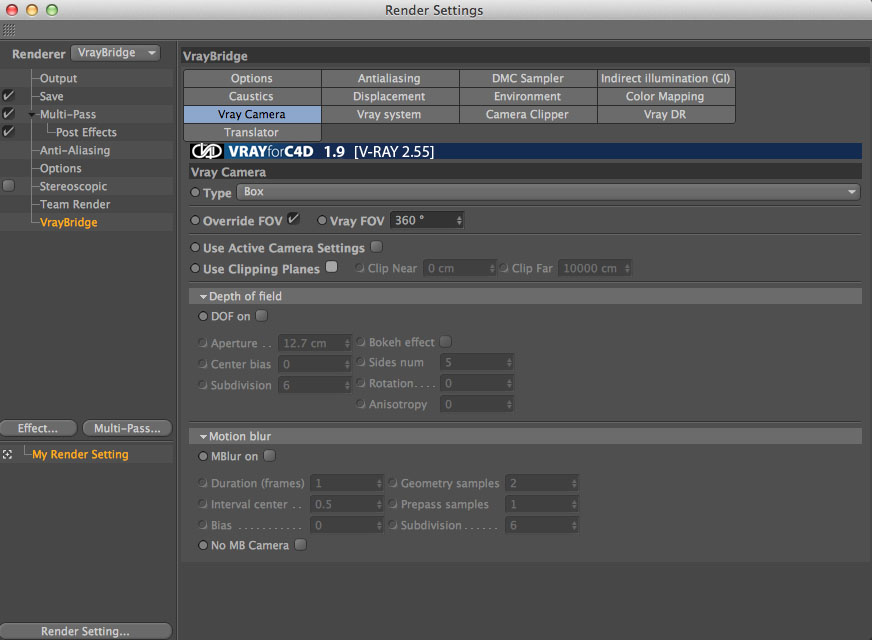Viewport: 872px width, 640px height.
Task: Click the animation dot beside Vray FOV
Action: [322, 220]
